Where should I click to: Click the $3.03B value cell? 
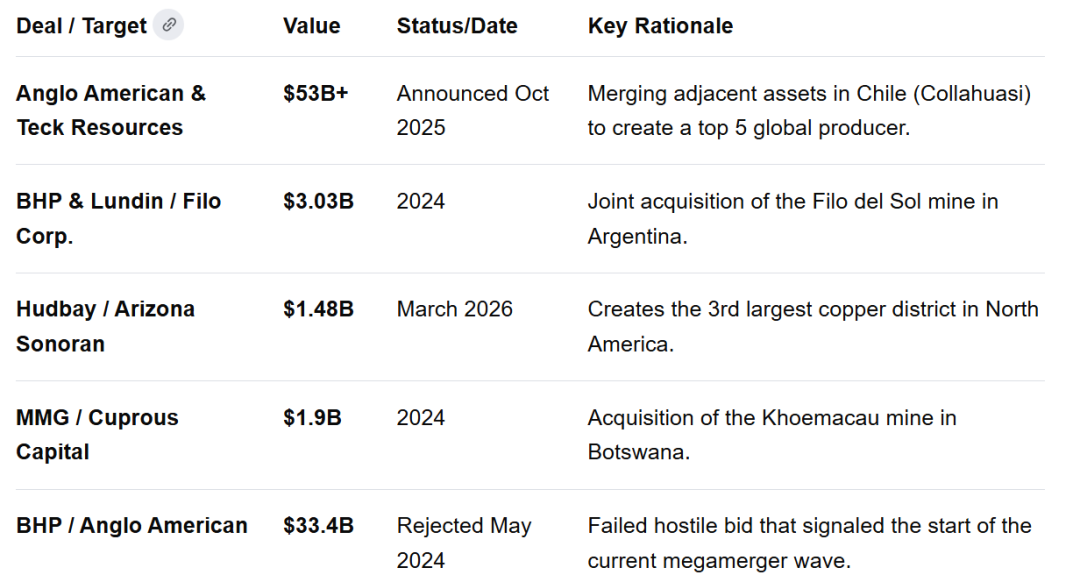click(318, 202)
